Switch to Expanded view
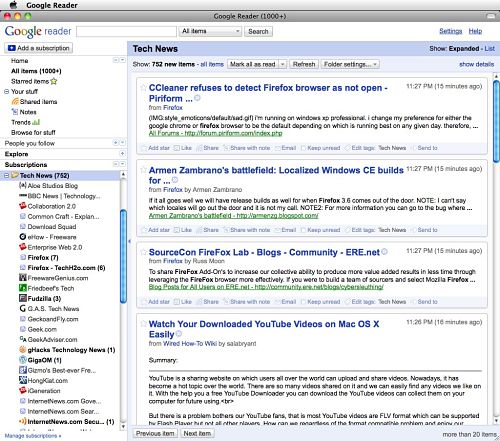Screen dimensions: 500x441 [464, 49]
